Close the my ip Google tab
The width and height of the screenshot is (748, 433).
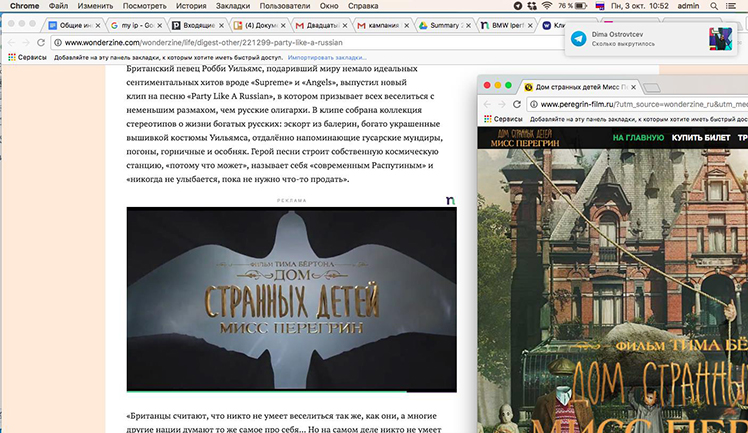point(159,26)
